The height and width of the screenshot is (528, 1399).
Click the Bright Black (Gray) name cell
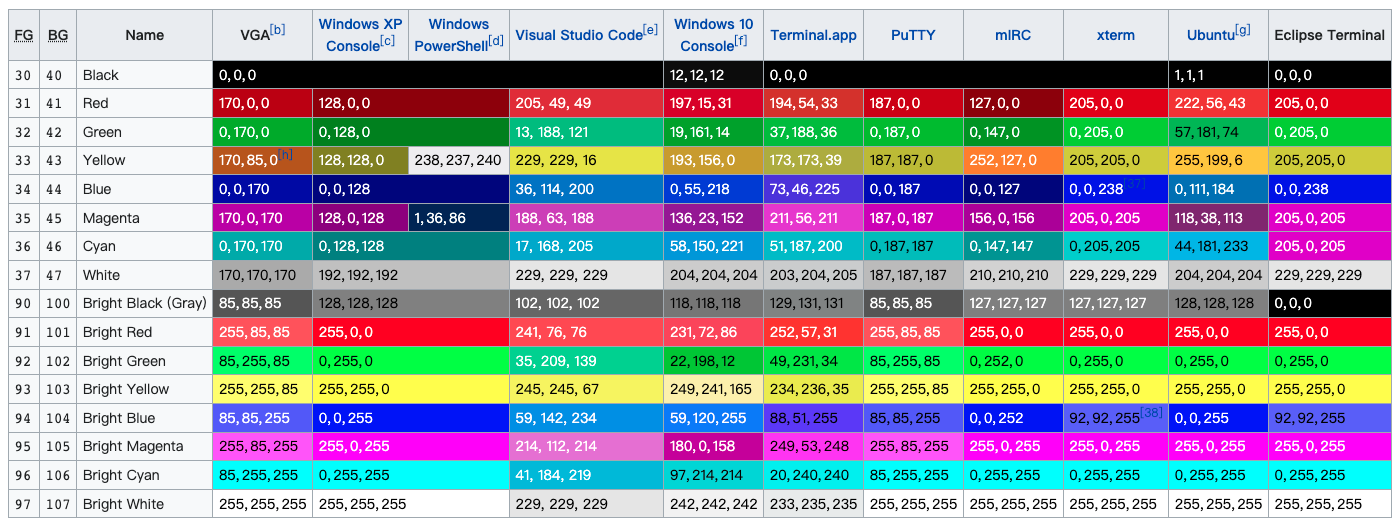click(145, 303)
